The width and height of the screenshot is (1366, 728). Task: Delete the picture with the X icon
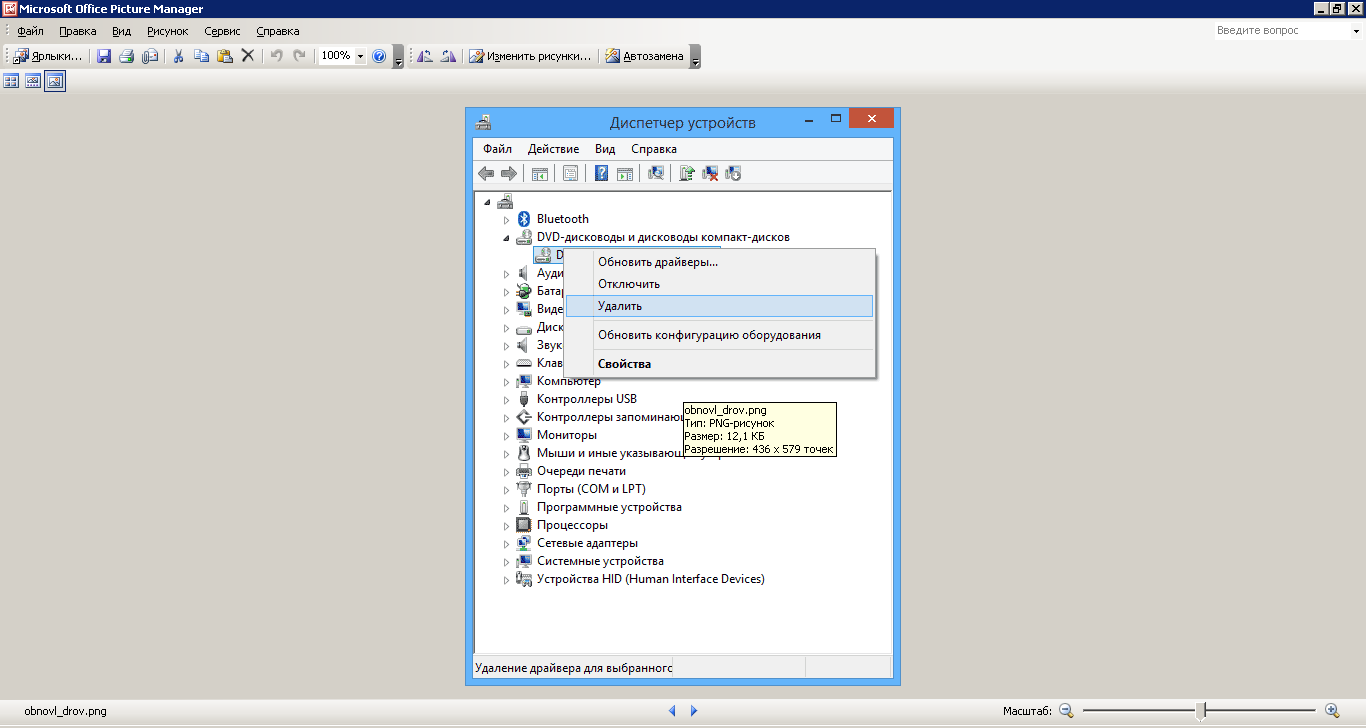tap(248, 56)
